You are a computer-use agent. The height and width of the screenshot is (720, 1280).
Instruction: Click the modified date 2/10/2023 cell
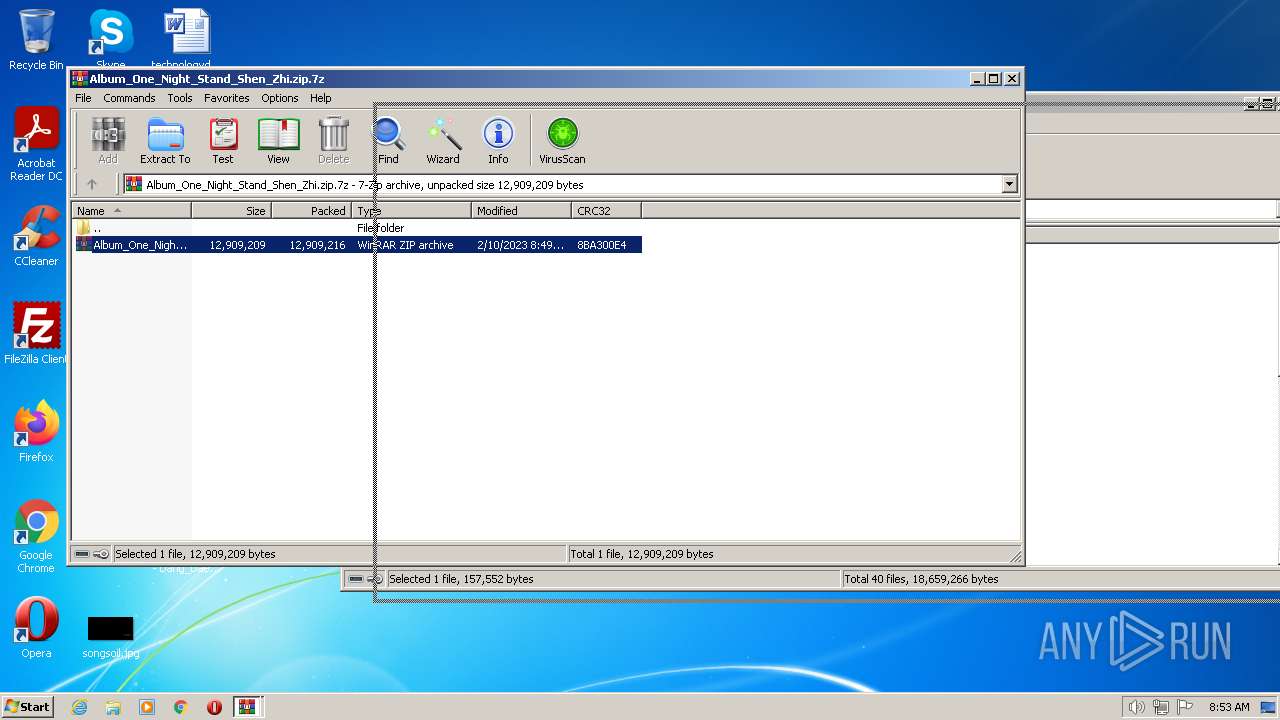(x=520, y=245)
